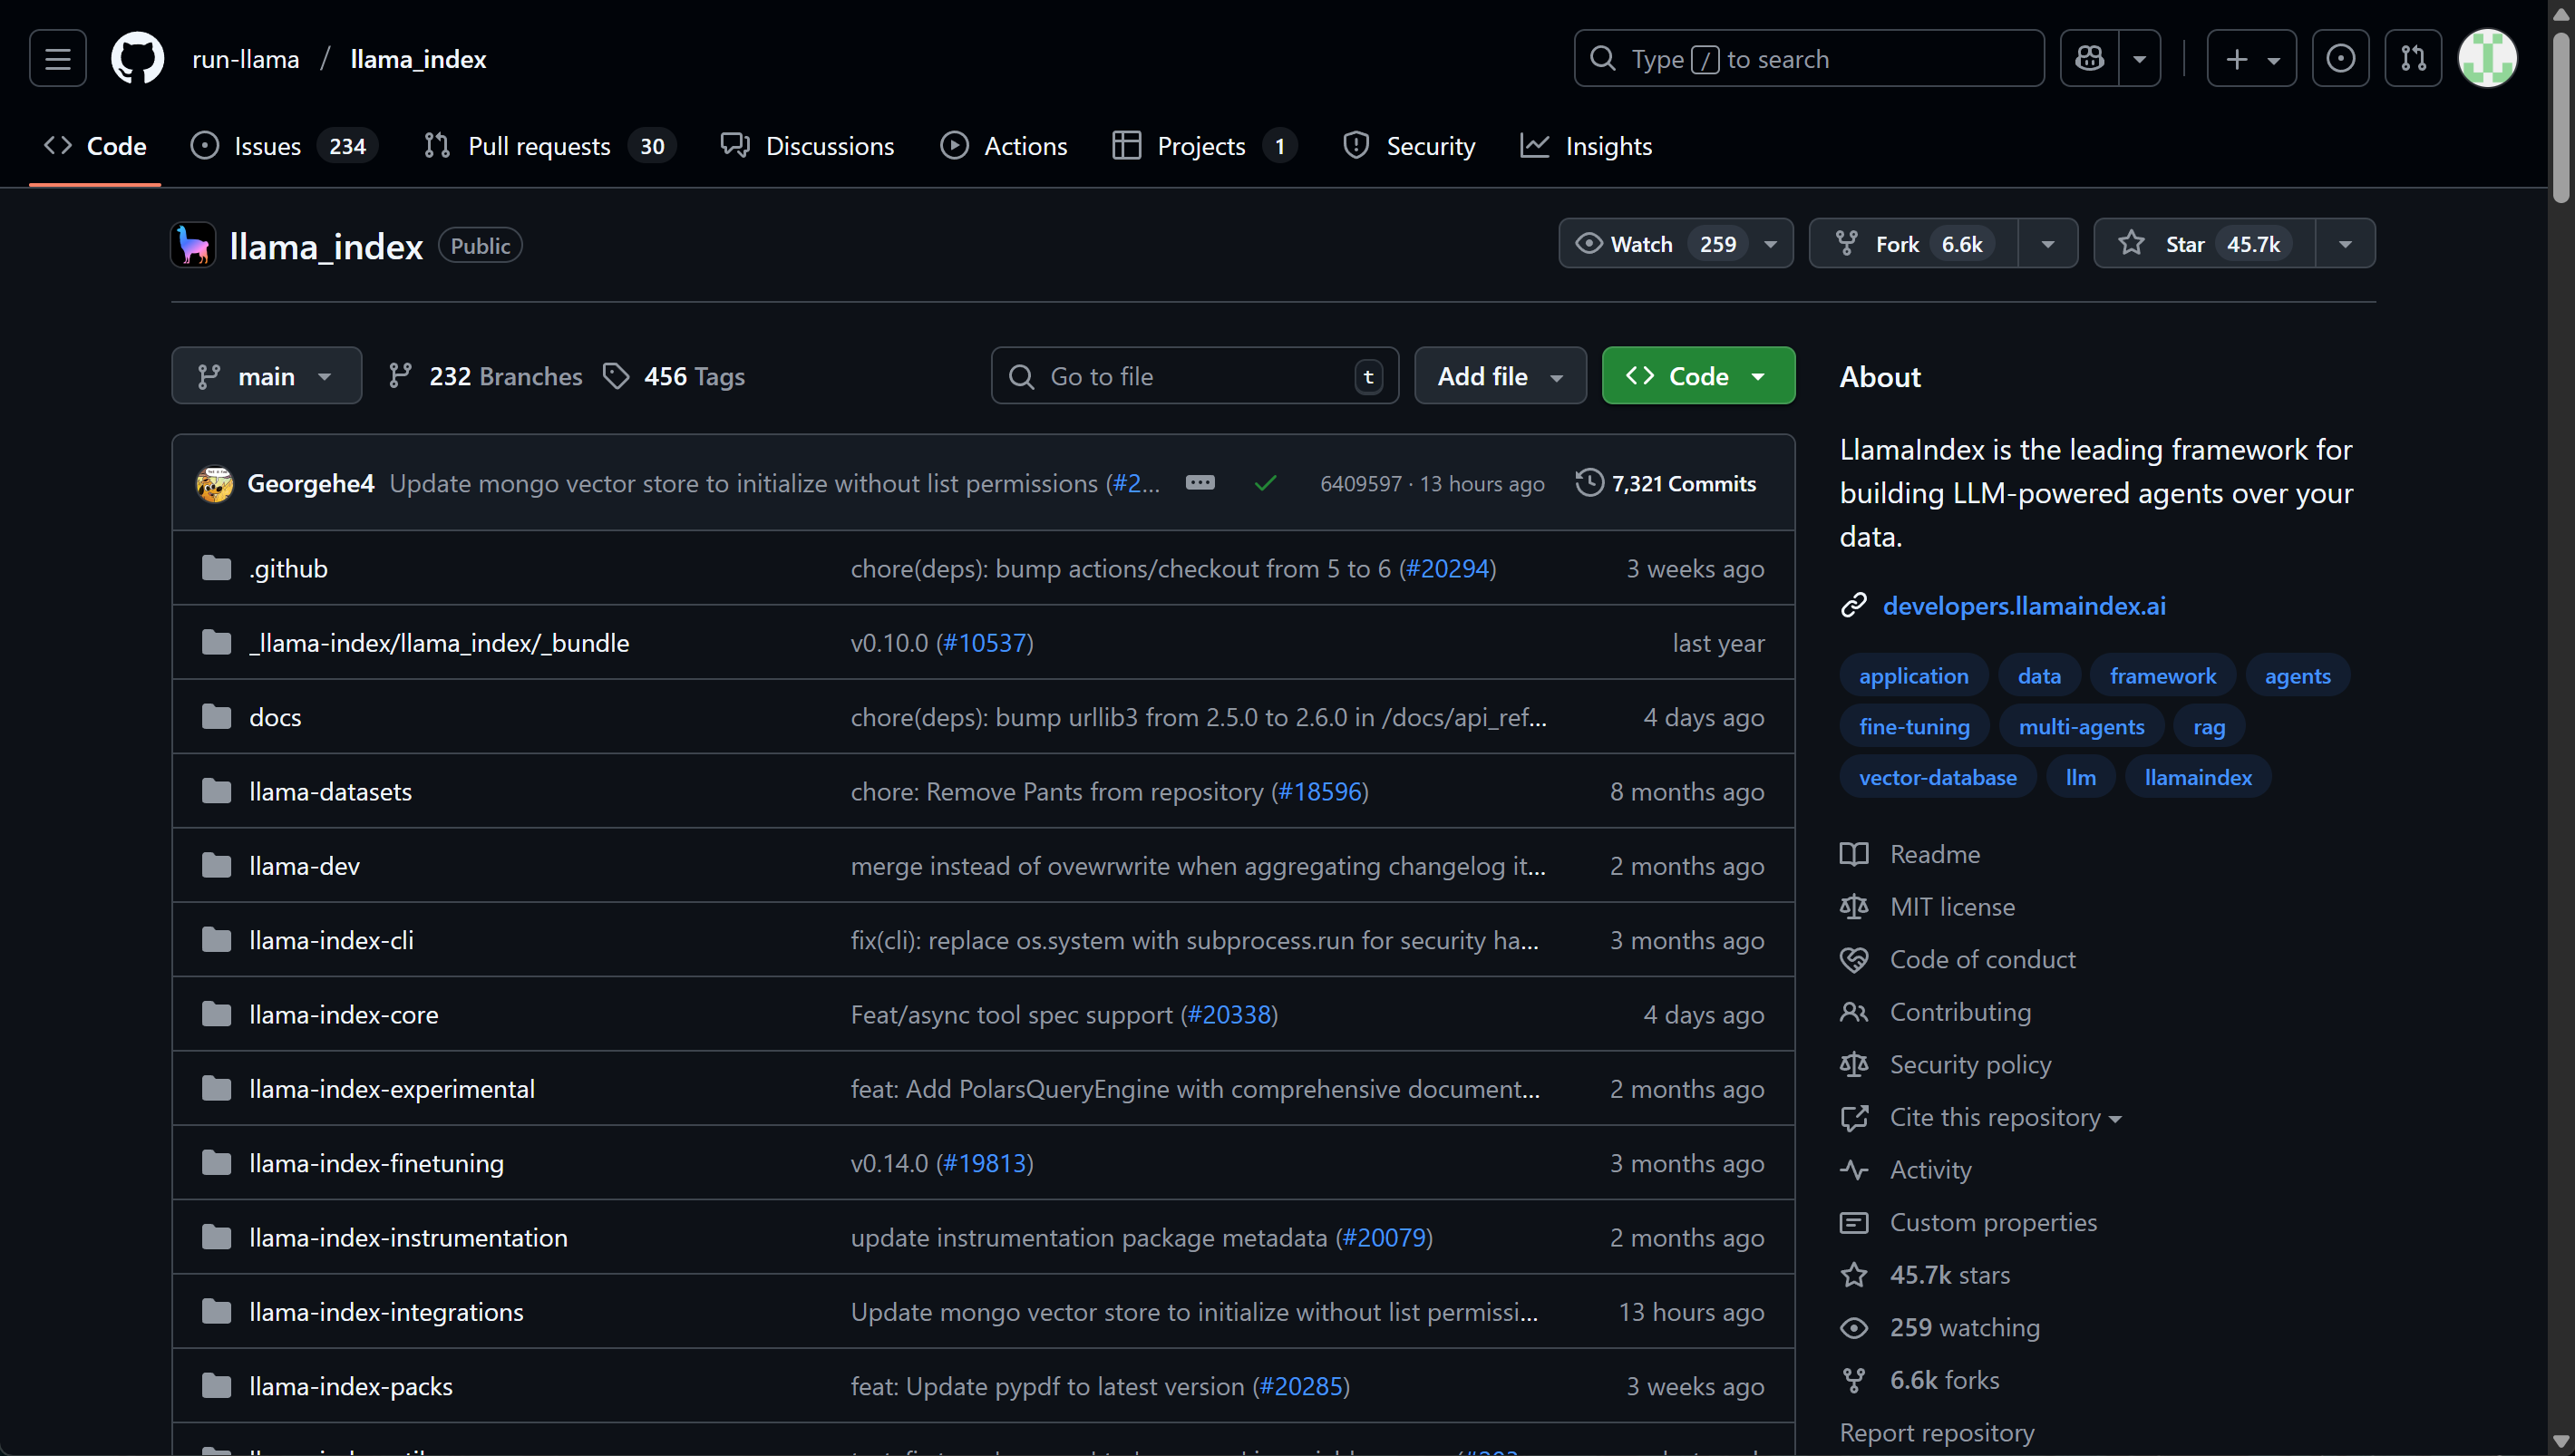Viewport: 2575px width, 1456px height.
Task: Open the docs folder
Action: pos(275,717)
